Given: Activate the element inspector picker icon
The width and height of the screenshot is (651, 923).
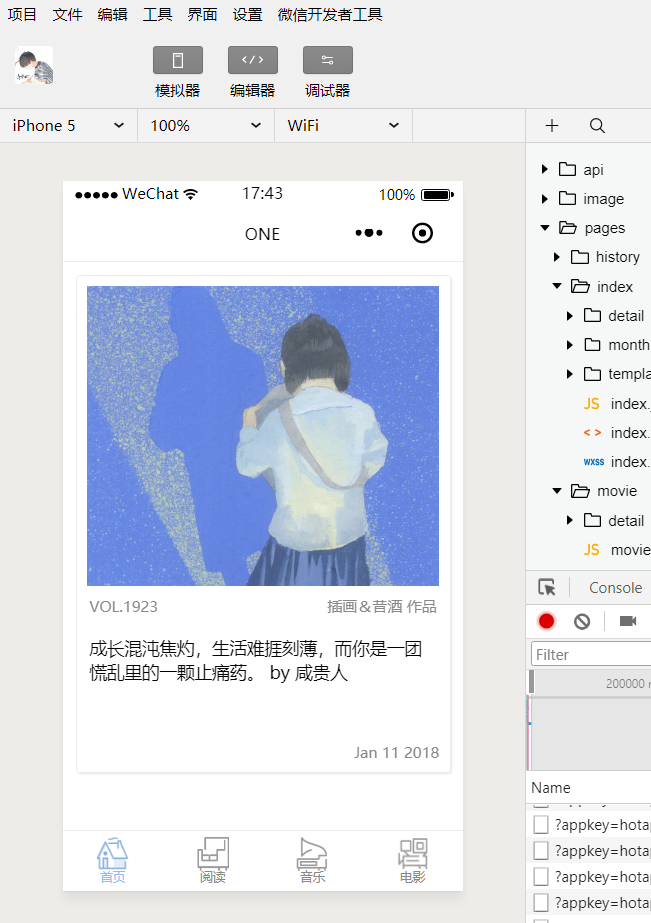Looking at the screenshot, I should [x=547, y=587].
